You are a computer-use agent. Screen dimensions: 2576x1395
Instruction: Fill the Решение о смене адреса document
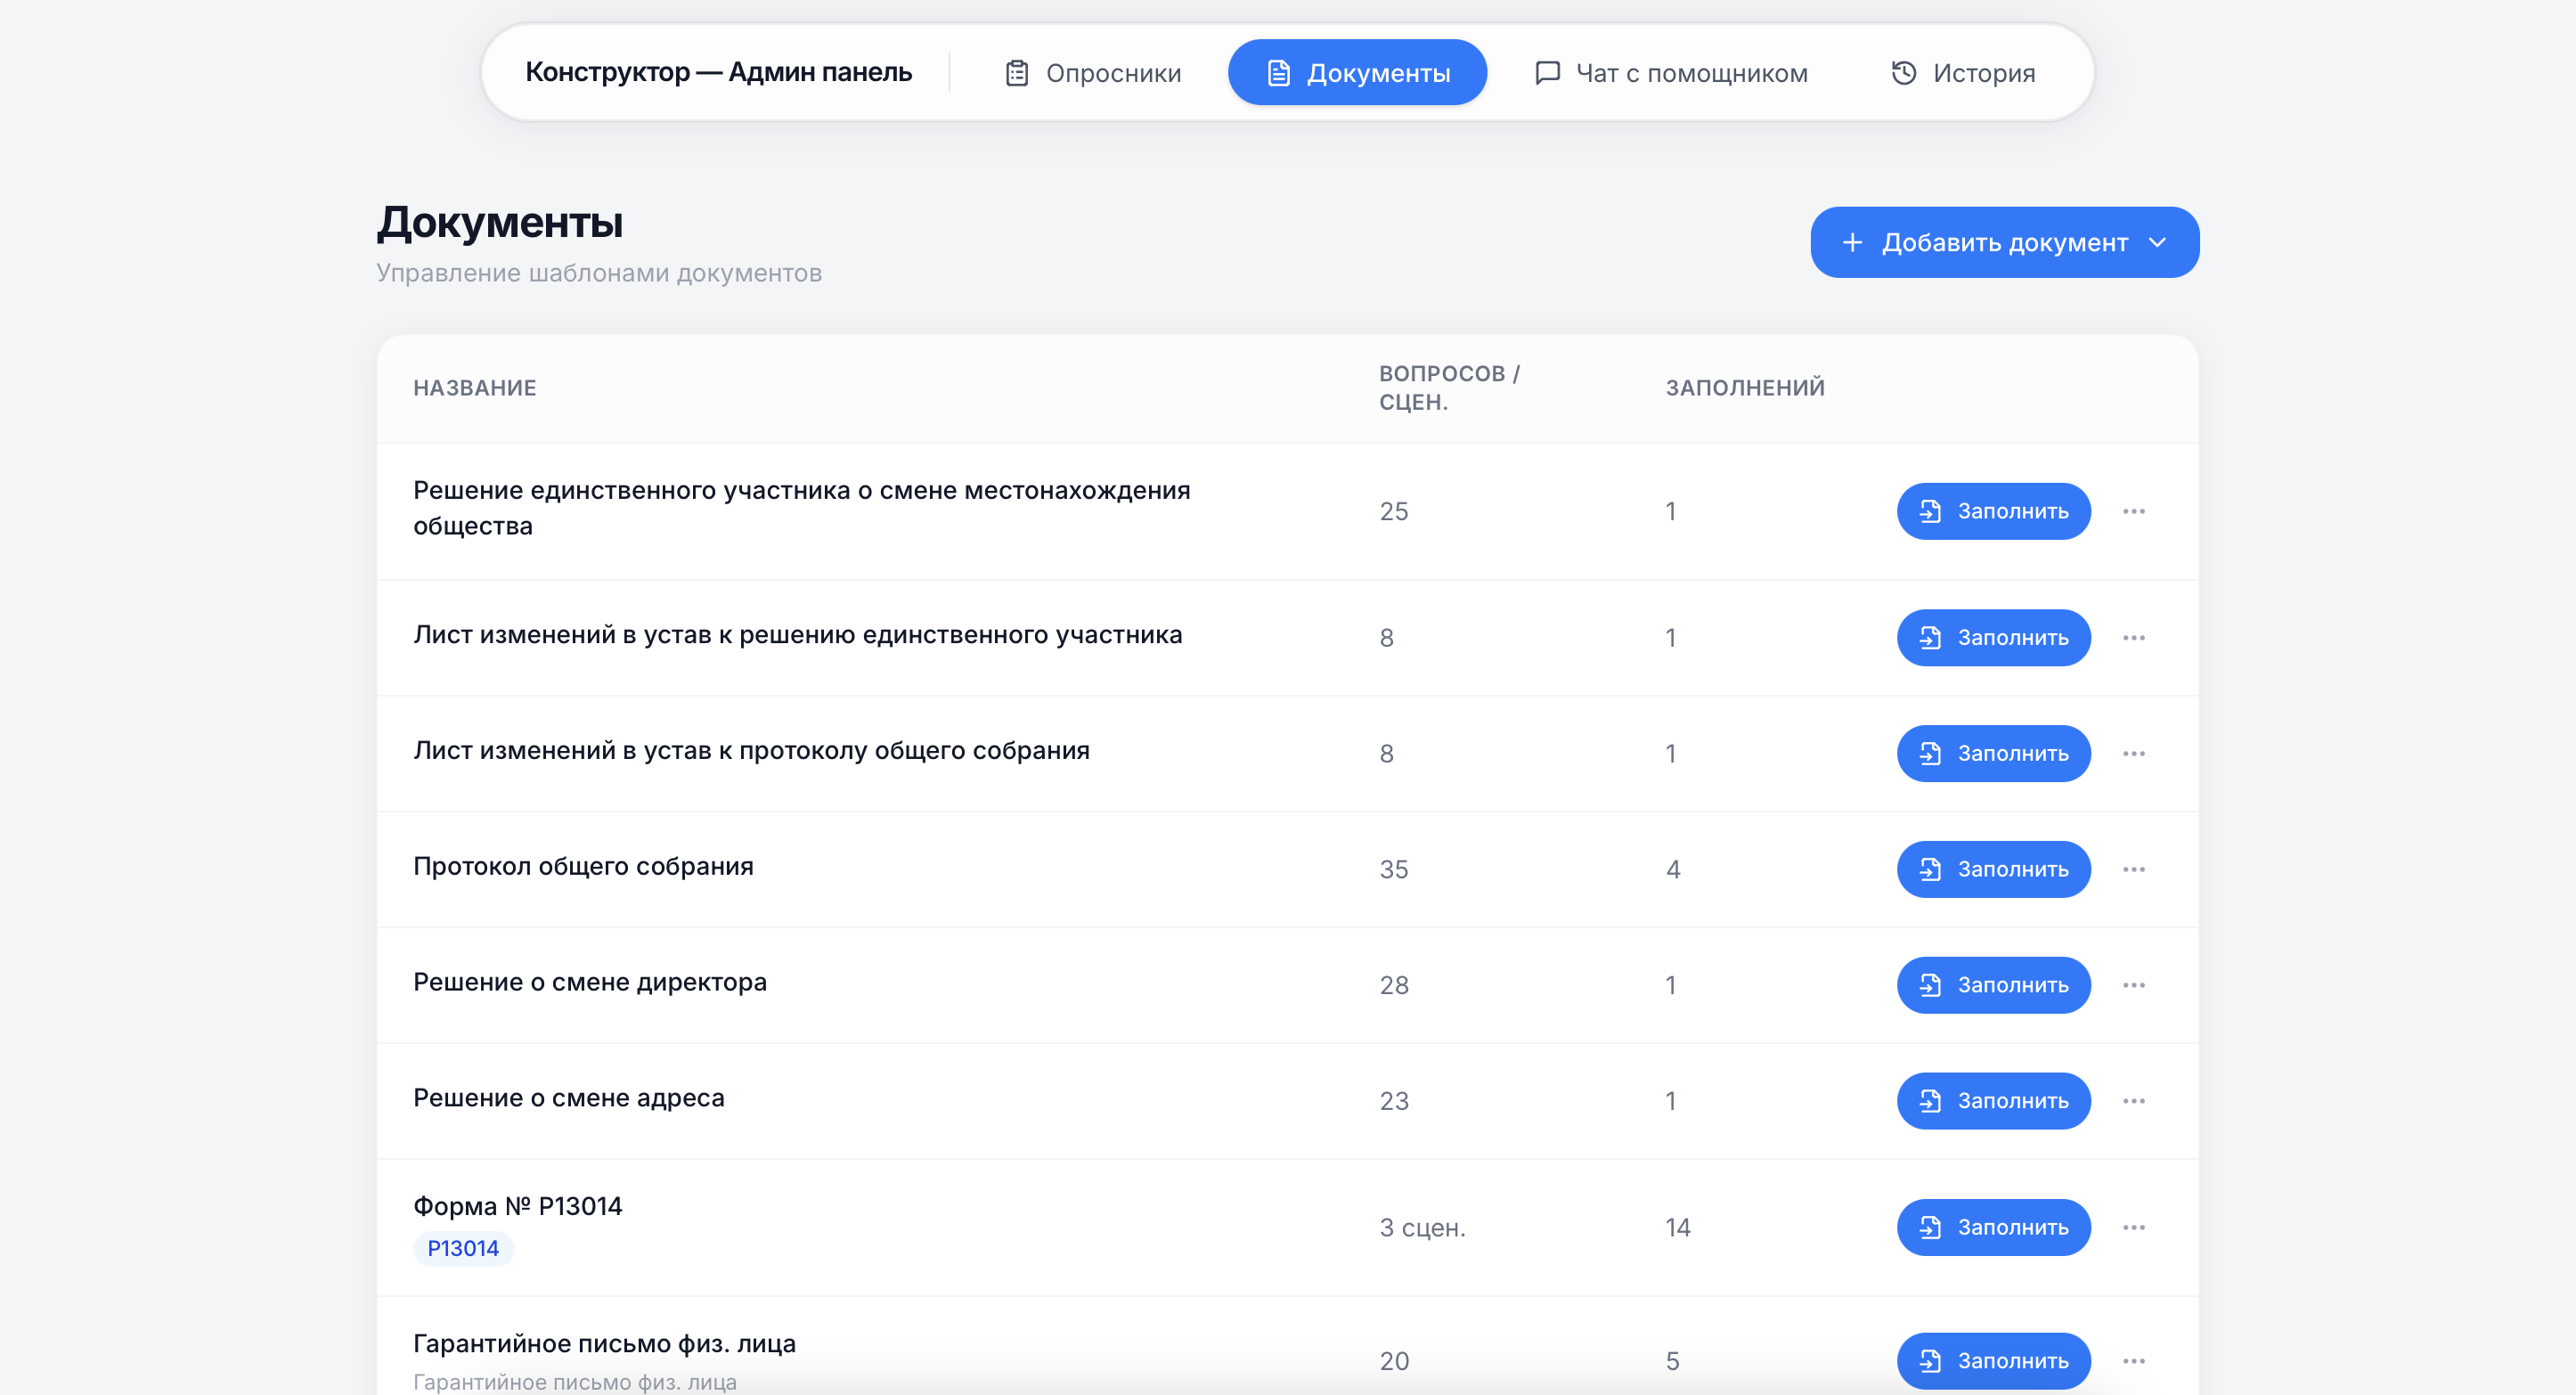point(1993,1101)
